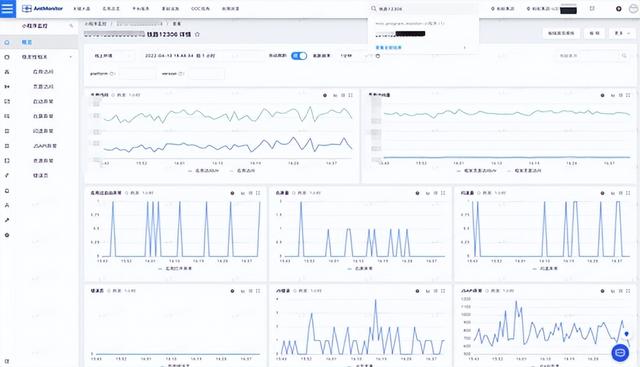
Task: Click the magnifier icon in the sidebar header
Action: [71, 26]
